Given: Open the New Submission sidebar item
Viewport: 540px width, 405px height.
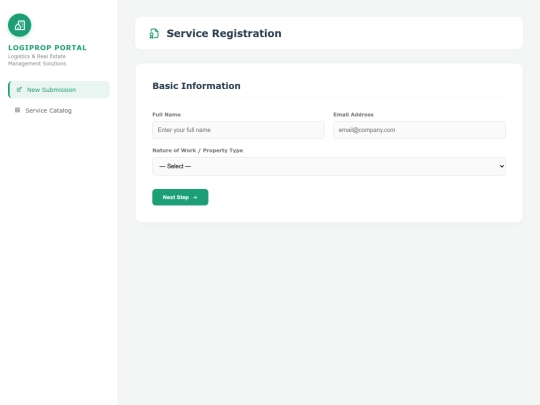Looking at the screenshot, I should tap(59, 90).
